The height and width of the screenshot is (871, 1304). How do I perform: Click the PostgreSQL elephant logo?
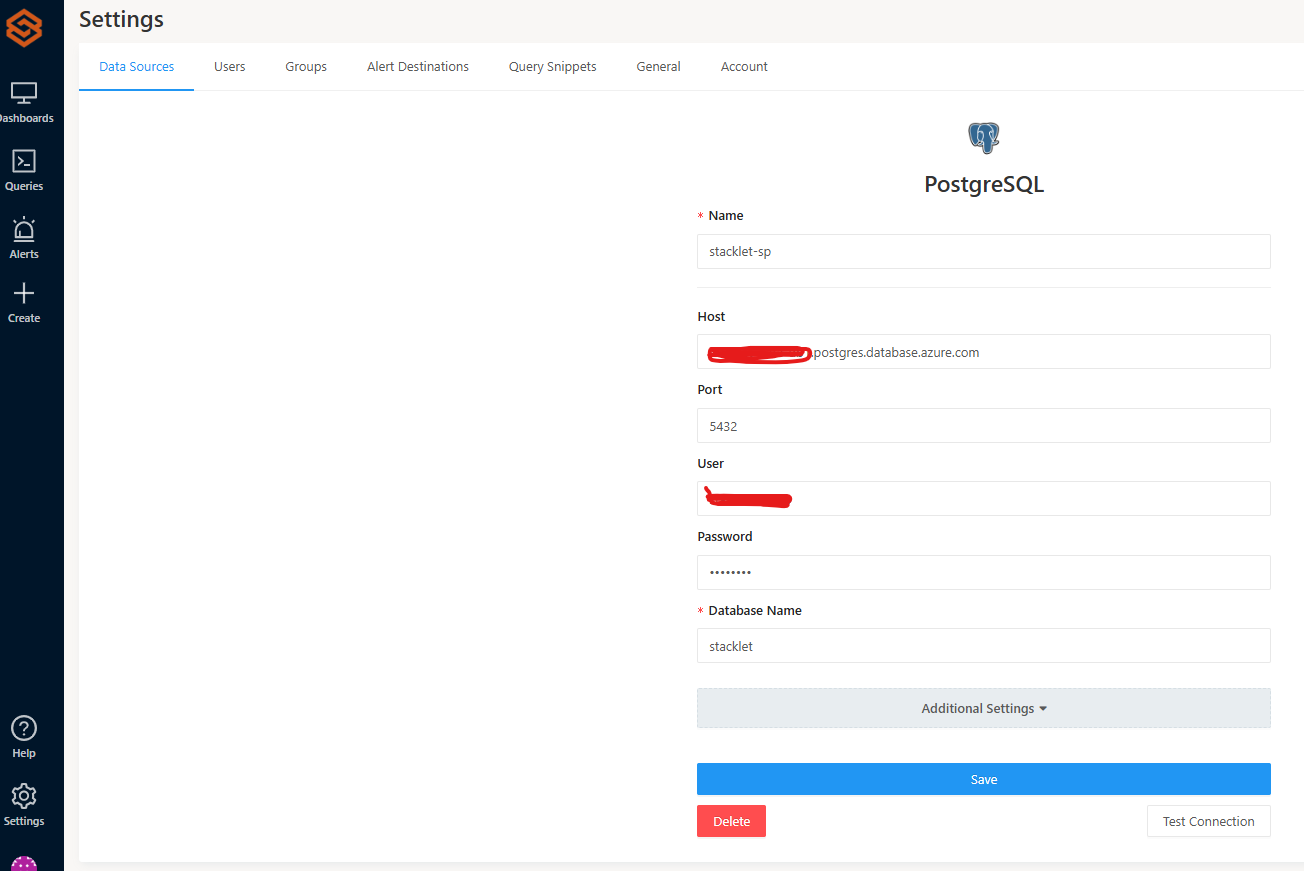point(984,138)
